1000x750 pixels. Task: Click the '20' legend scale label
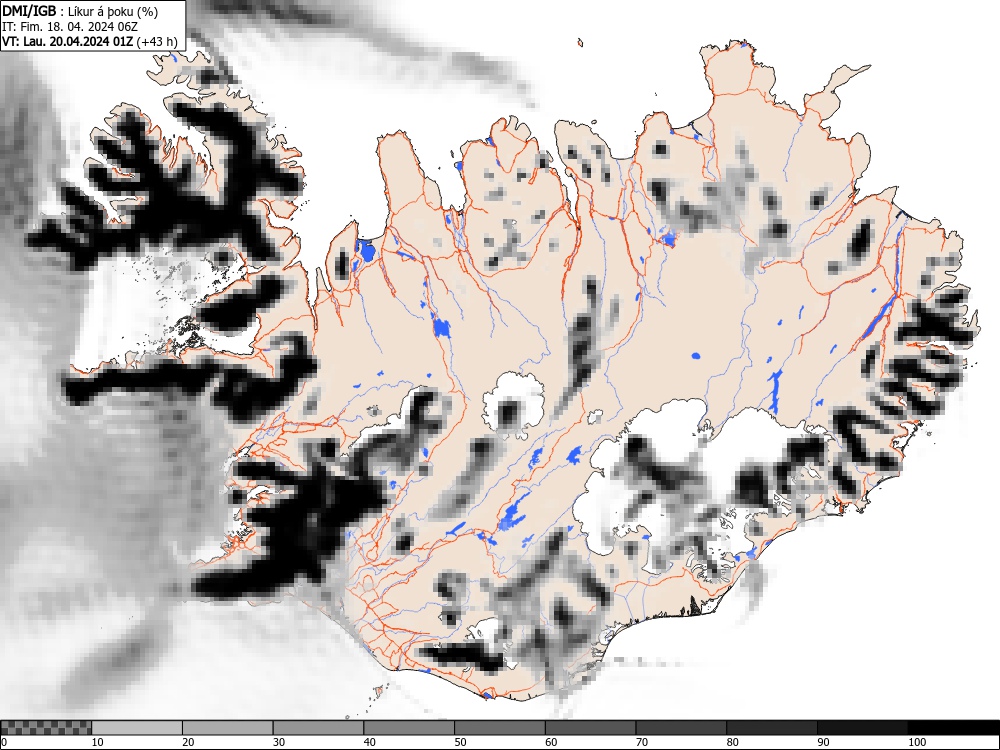click(x=188, y=742)
